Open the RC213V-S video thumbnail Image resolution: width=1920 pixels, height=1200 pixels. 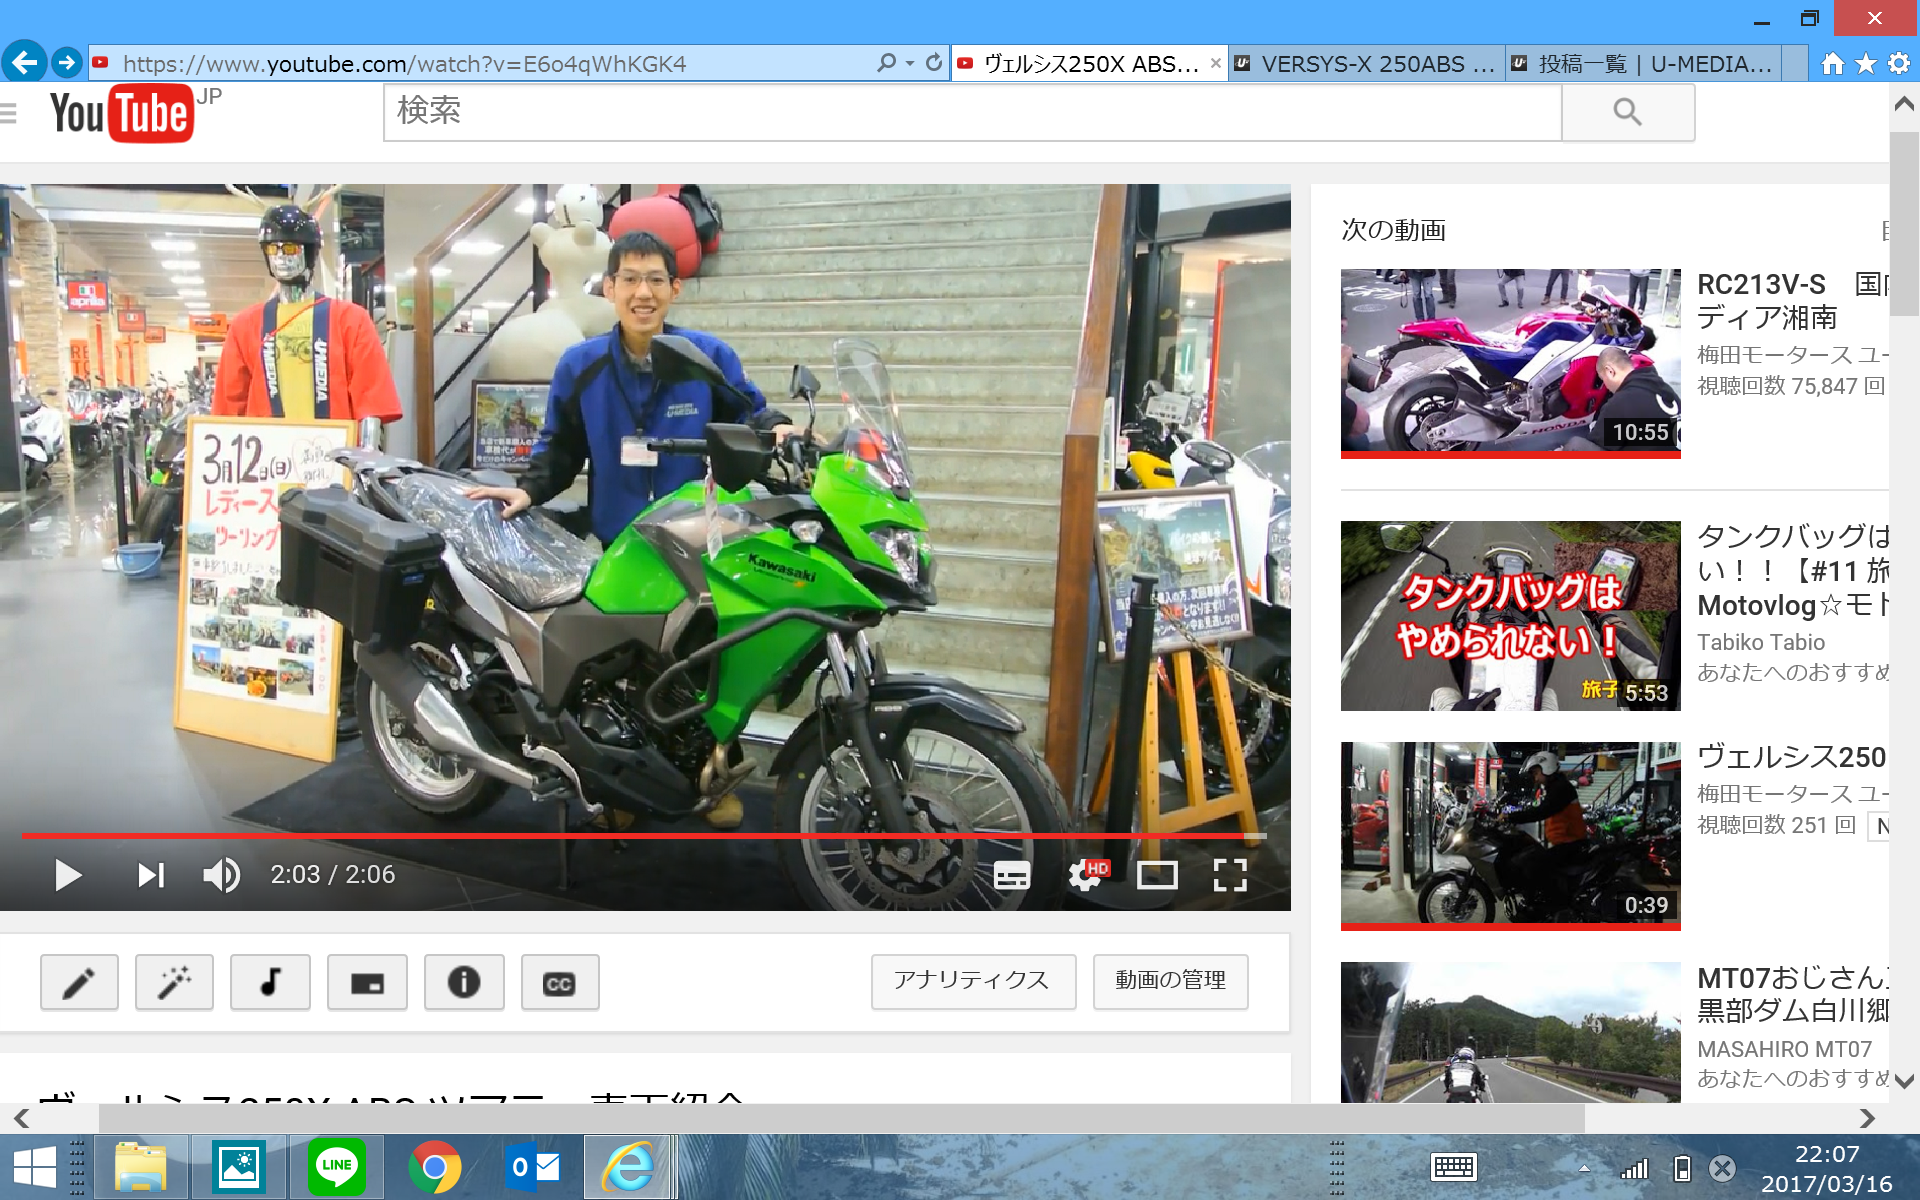click(x=1510, y=363)
